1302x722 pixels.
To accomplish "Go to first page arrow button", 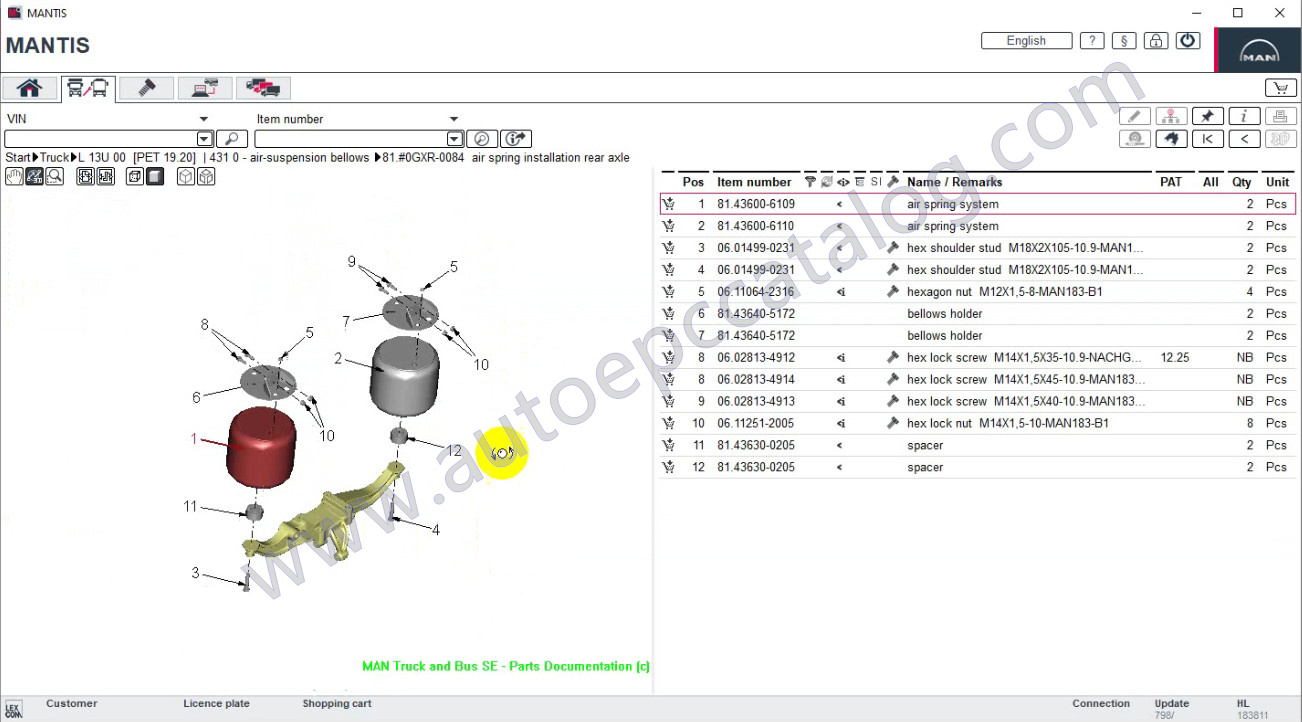I will 1207,139.
